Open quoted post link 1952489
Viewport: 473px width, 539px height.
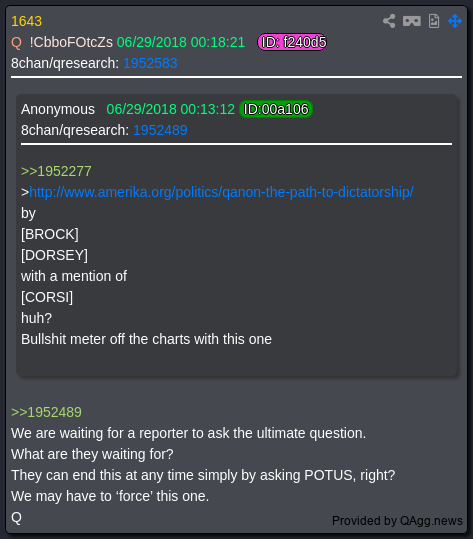(x=160, y=130)
